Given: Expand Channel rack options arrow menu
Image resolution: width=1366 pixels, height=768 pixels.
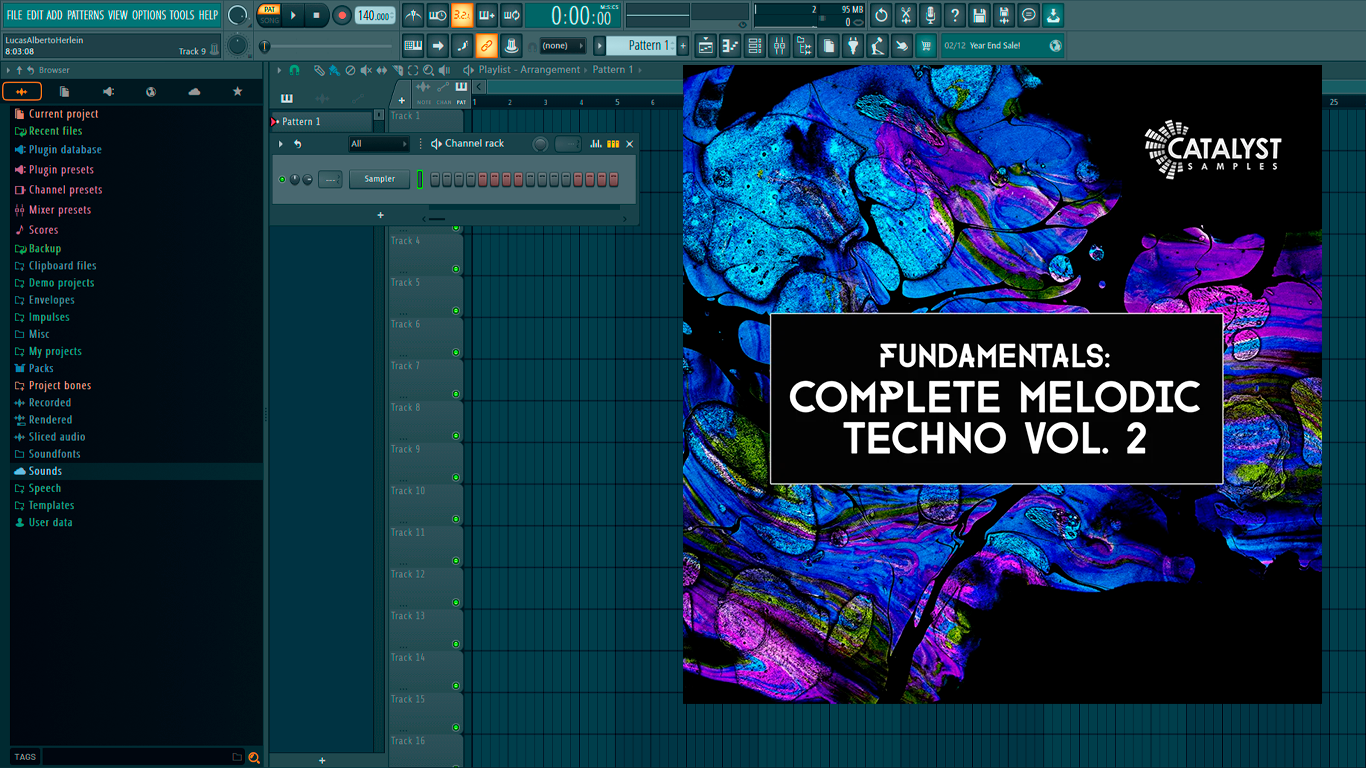Looking at the screenshot, I should (x=280, y=144).
